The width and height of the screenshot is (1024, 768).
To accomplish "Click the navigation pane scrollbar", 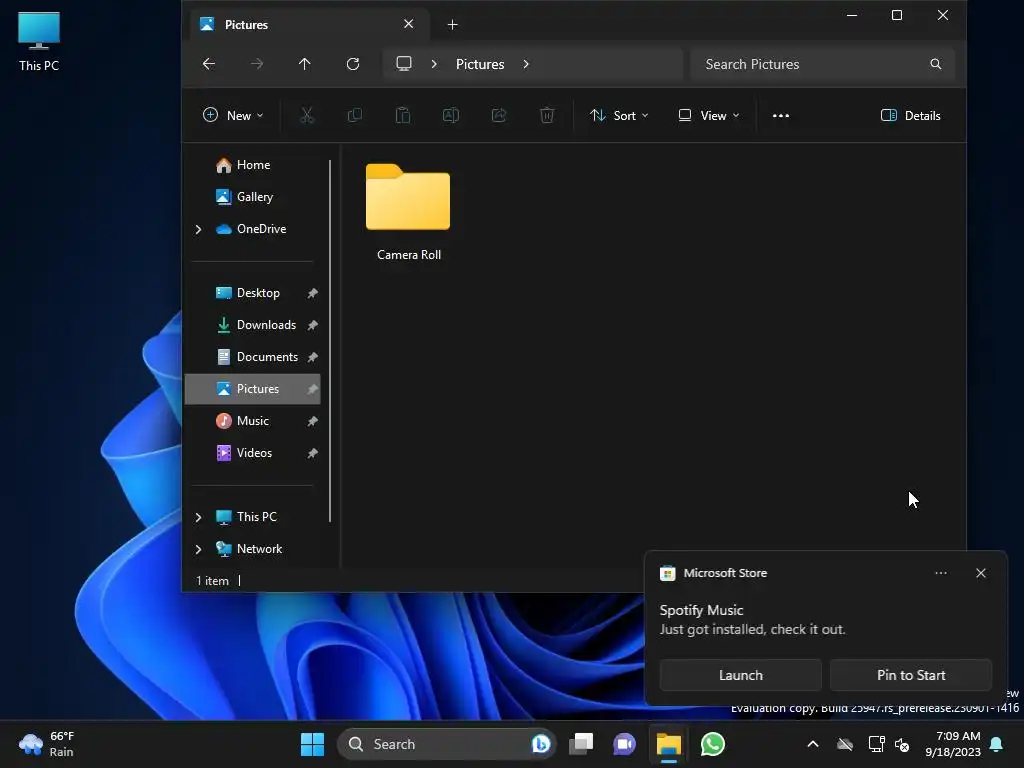I will (x=330, y=340).
